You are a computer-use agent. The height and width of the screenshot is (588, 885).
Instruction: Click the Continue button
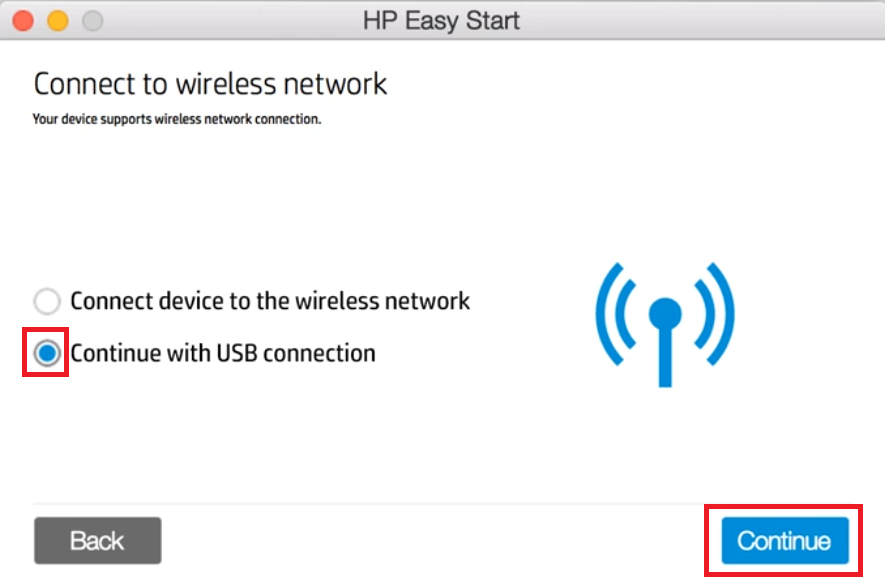click(x=785, y=541)
